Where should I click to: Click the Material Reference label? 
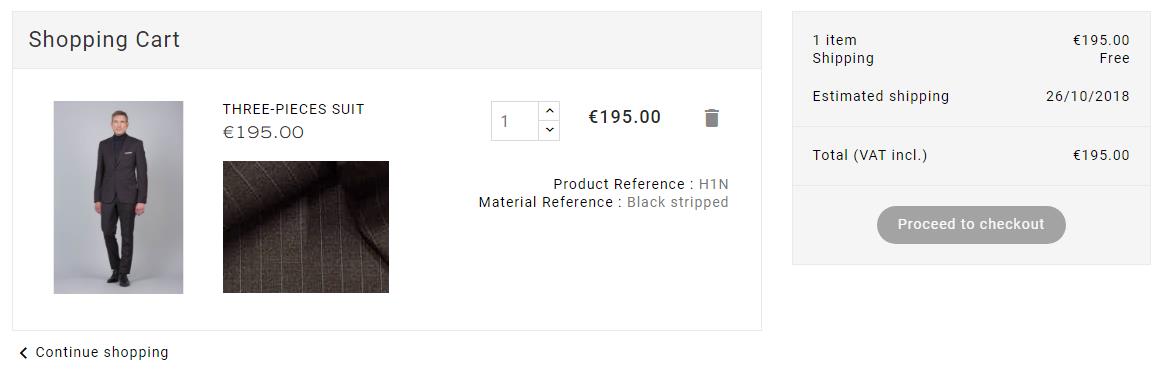click(546, 202)
